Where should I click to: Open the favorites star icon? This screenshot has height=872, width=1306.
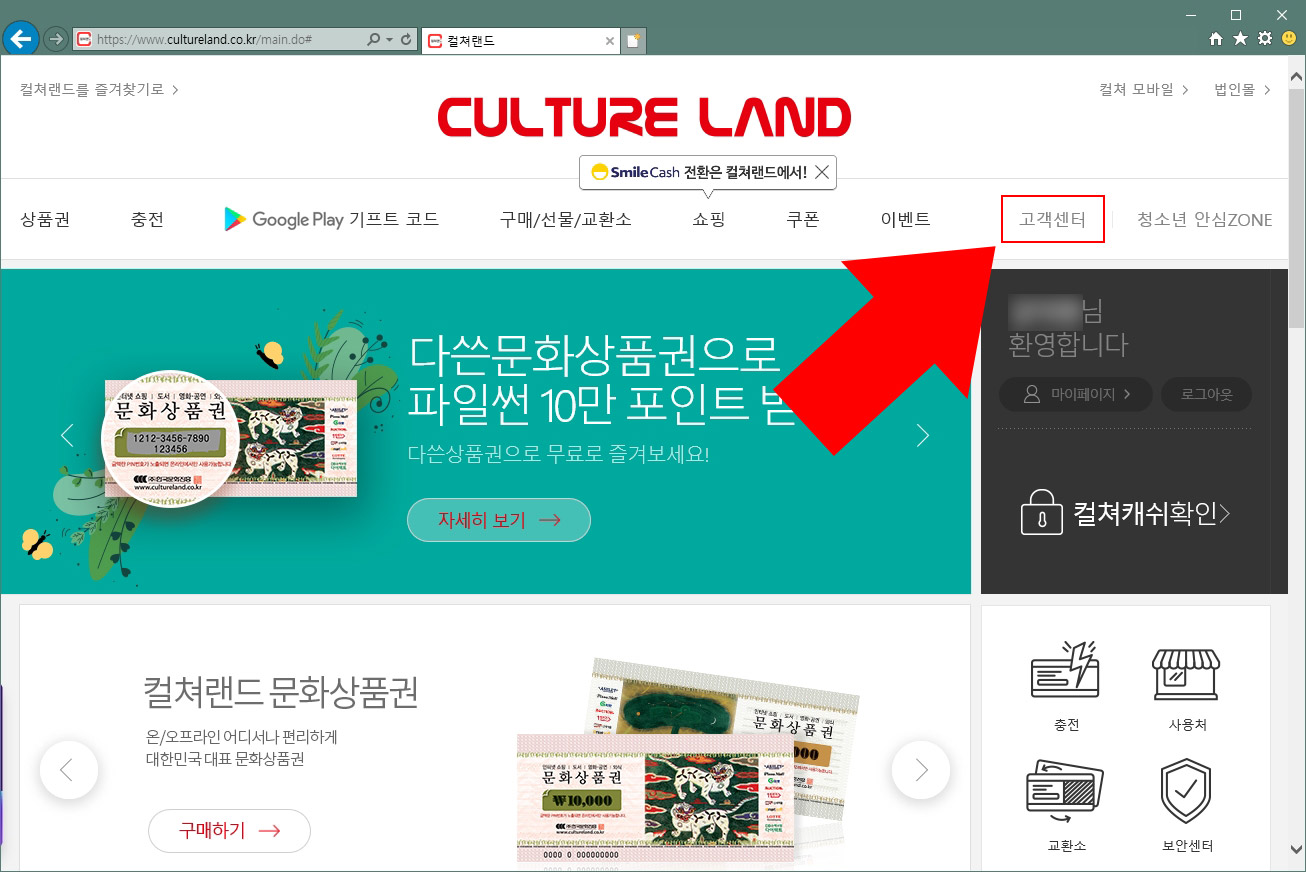[1240, 39]
